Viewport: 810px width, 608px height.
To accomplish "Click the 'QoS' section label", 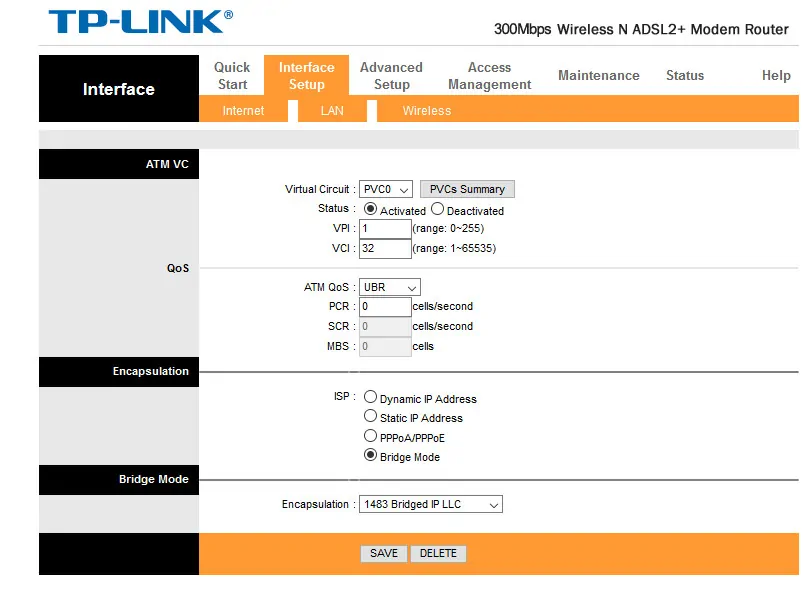I will pos(178,268).
